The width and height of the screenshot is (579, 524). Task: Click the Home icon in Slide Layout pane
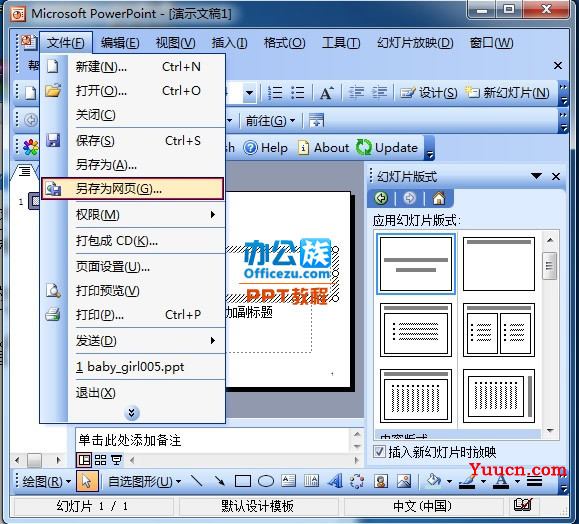tap(439, 198)
